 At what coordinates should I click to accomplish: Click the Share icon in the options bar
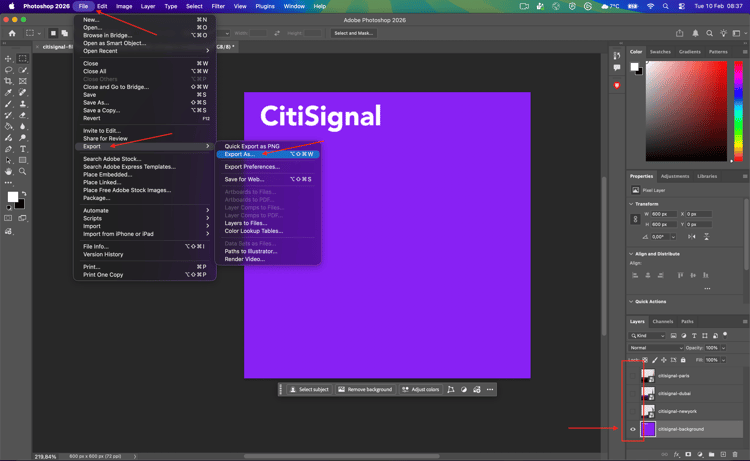click(x=679, y=33)
